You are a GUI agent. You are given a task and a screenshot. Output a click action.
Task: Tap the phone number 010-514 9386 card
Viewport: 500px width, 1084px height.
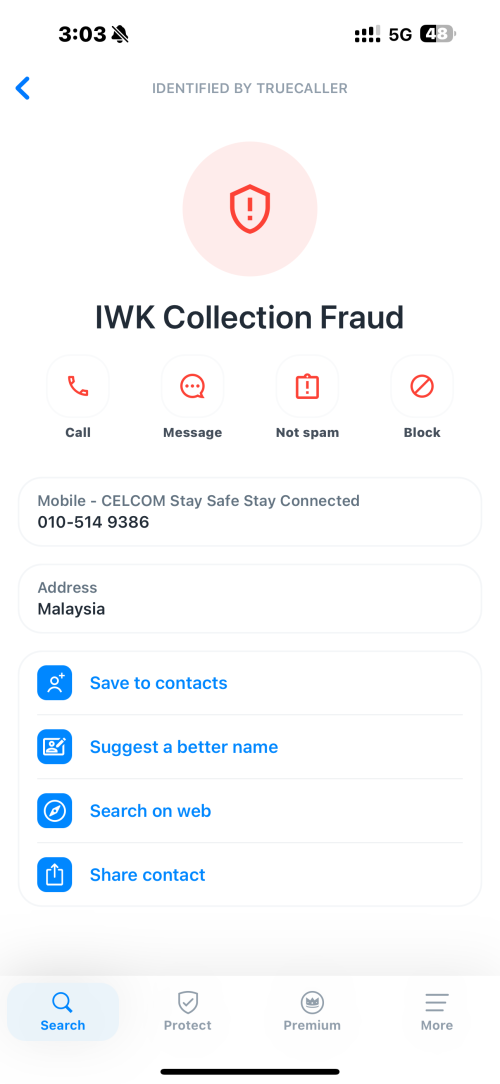250,512
